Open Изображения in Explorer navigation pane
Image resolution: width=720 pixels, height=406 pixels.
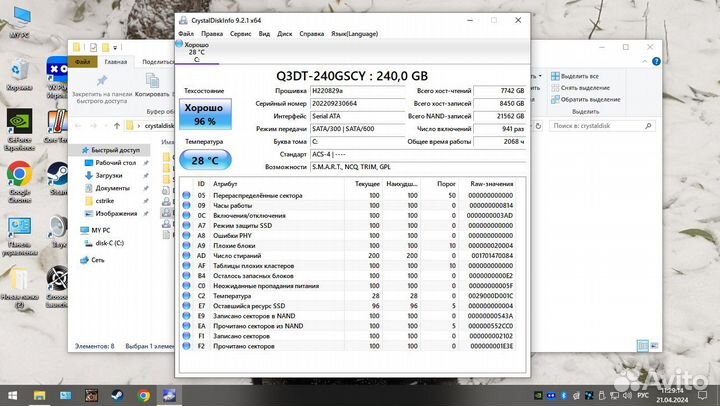click(111, 214)
